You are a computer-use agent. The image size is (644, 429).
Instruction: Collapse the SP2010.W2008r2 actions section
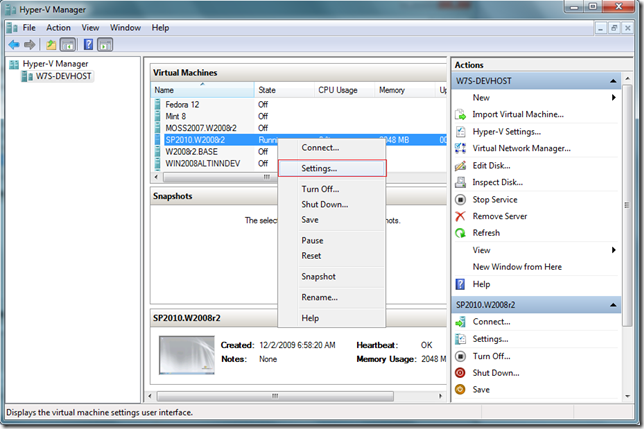point(613,305)
